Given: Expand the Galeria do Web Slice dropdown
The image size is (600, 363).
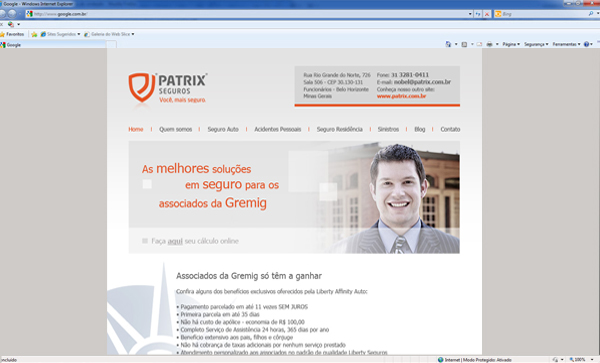Looking at the screenshot, I should (x=133, y=34).
